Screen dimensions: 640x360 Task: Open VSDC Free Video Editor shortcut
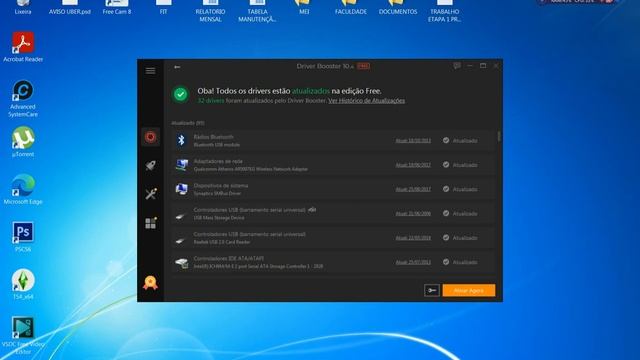(23, 336)
